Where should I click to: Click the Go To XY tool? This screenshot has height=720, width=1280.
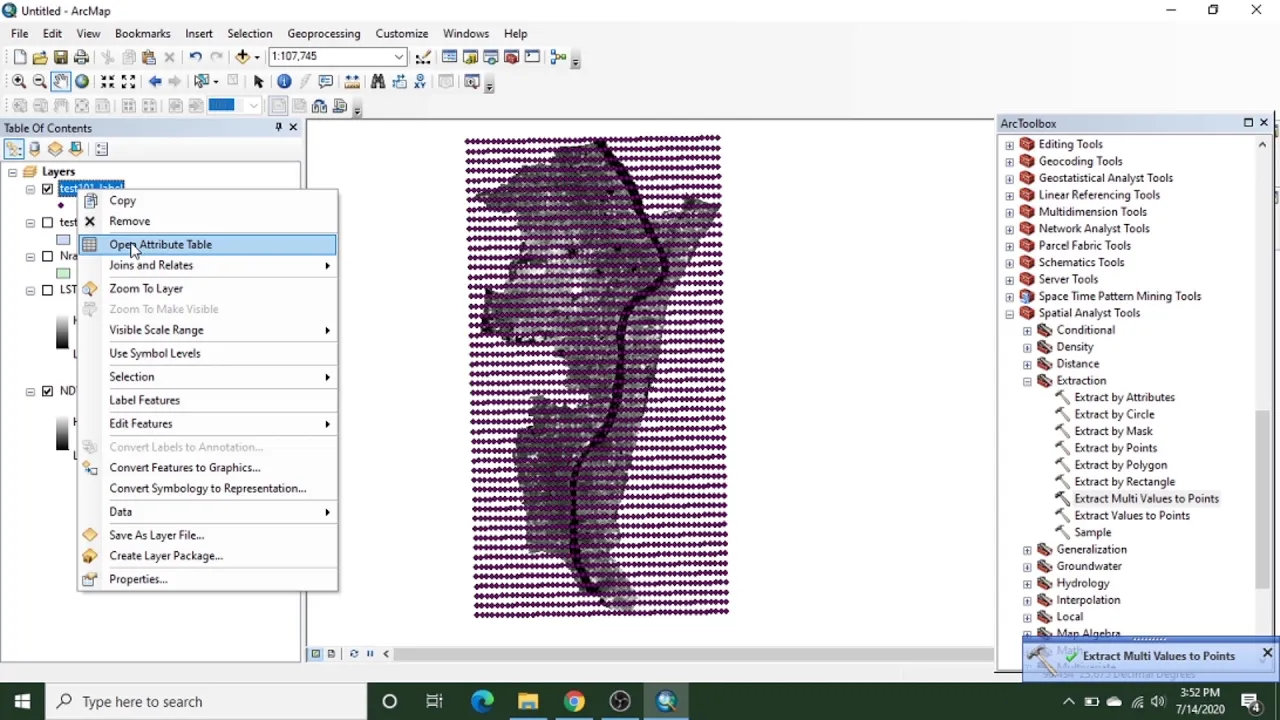[x=420, y=81]
